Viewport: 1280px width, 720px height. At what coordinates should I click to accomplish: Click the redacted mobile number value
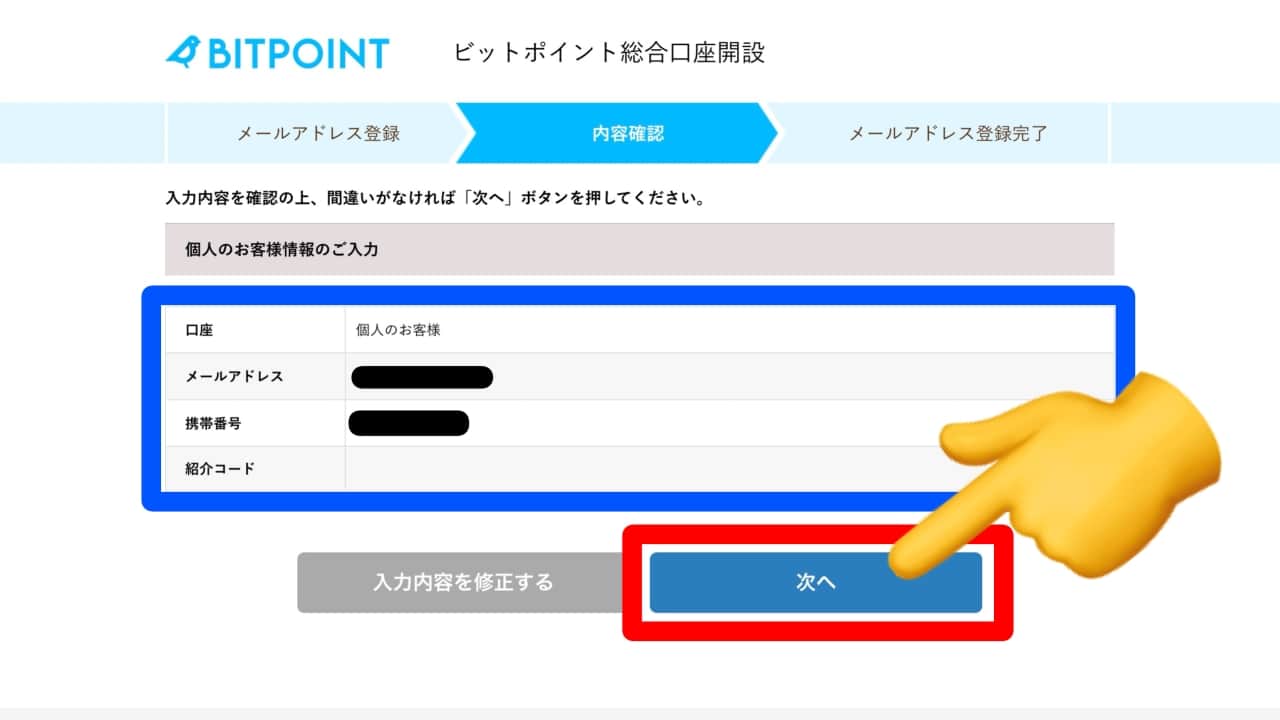coord(409,423)
